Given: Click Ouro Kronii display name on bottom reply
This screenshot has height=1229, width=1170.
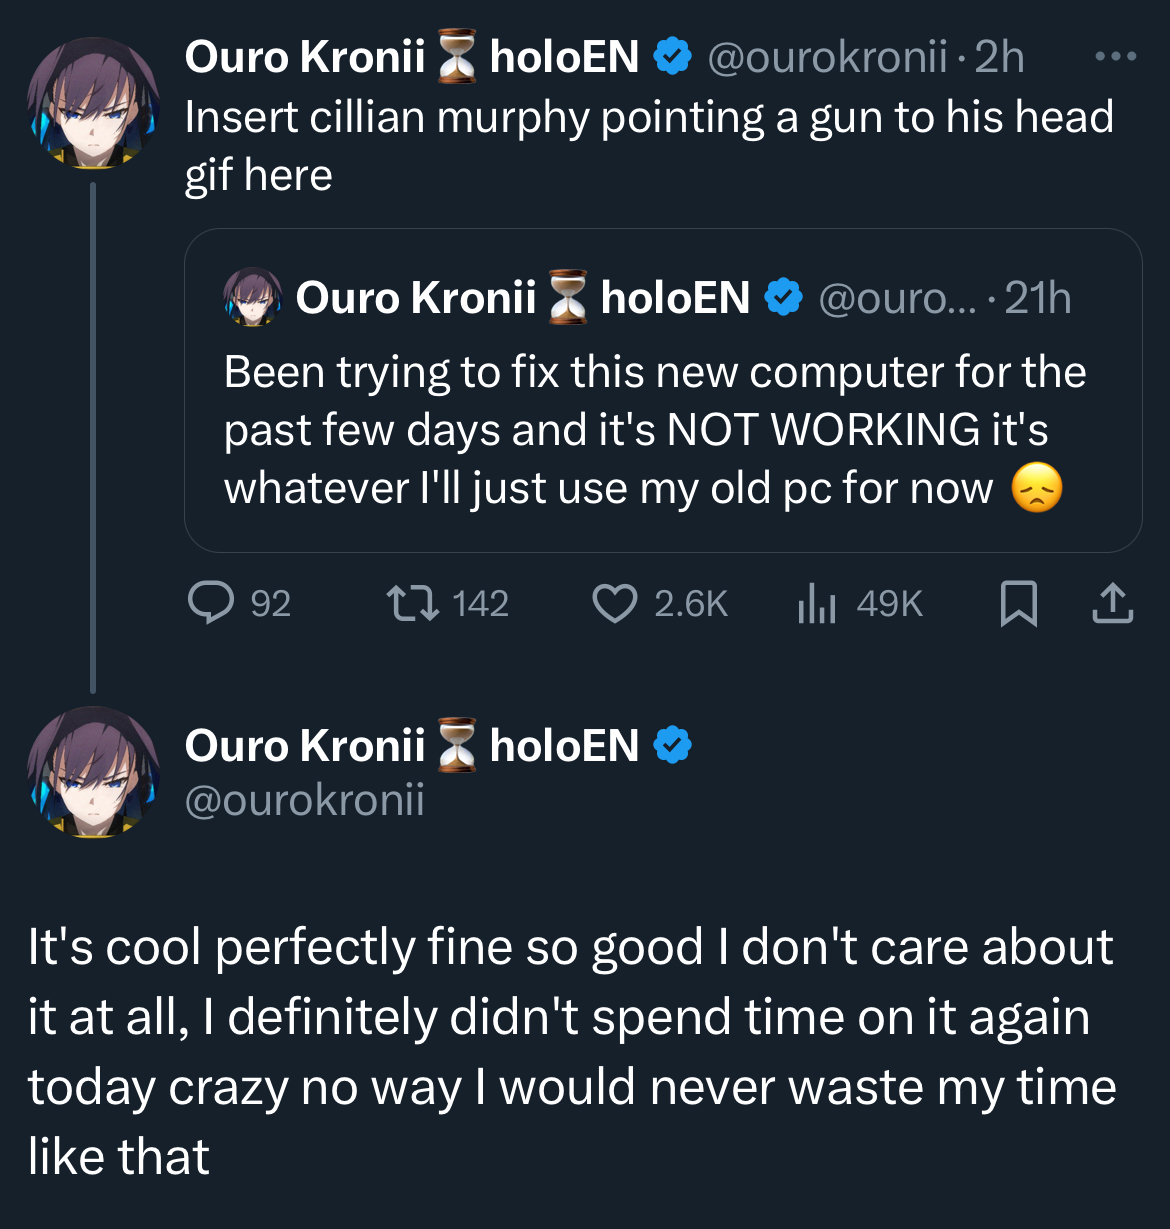Looking at the screenshot, I should click(x=305, y=746).
